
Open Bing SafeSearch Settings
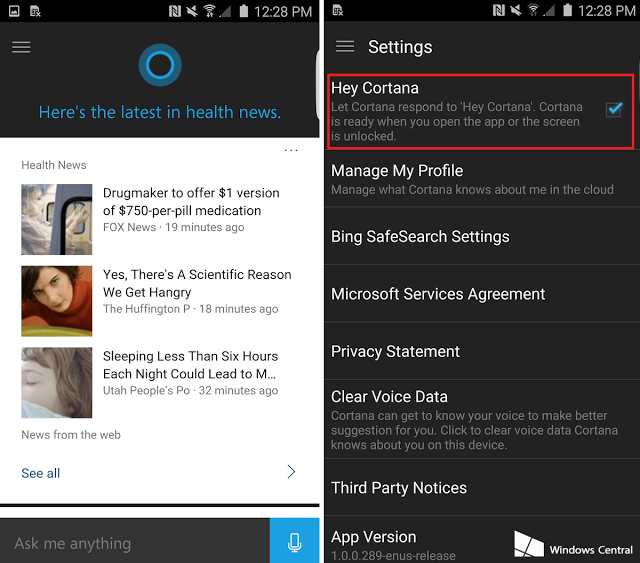482,236
